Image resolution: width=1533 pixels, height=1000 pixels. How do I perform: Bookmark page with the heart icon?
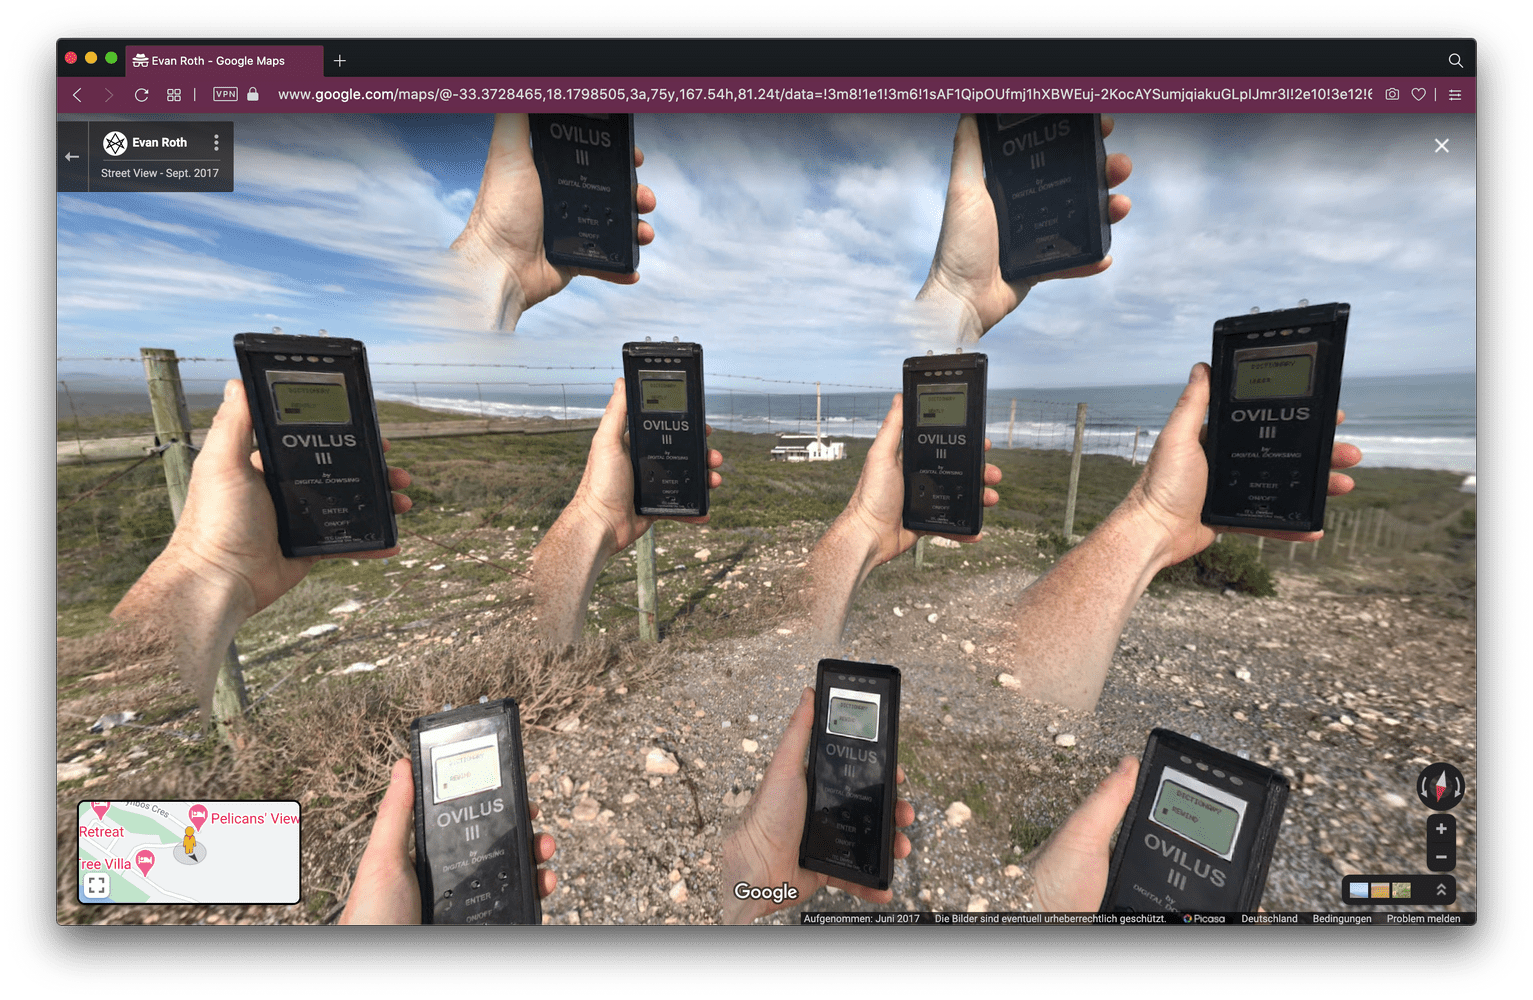click(x=1418, y=94)
